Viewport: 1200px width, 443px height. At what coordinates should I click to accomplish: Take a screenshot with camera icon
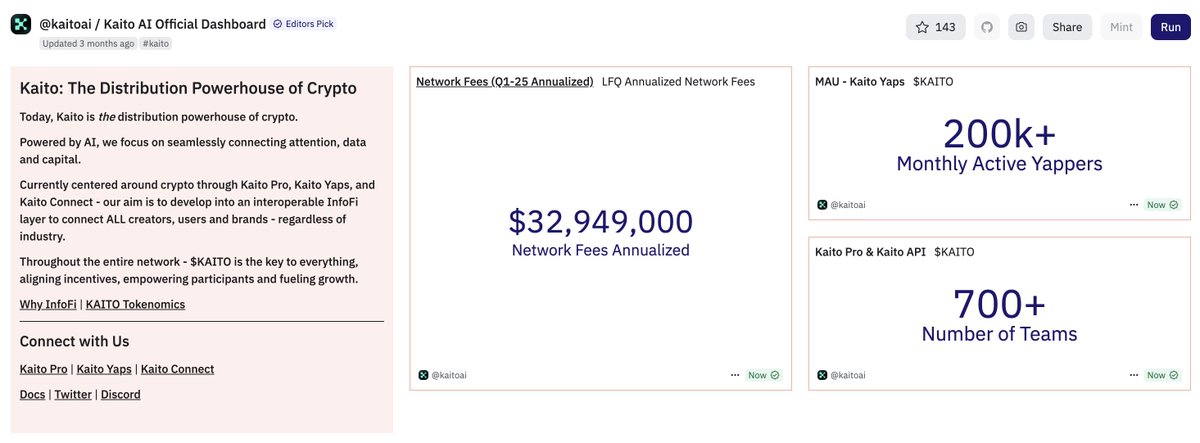click(1021, 27)
